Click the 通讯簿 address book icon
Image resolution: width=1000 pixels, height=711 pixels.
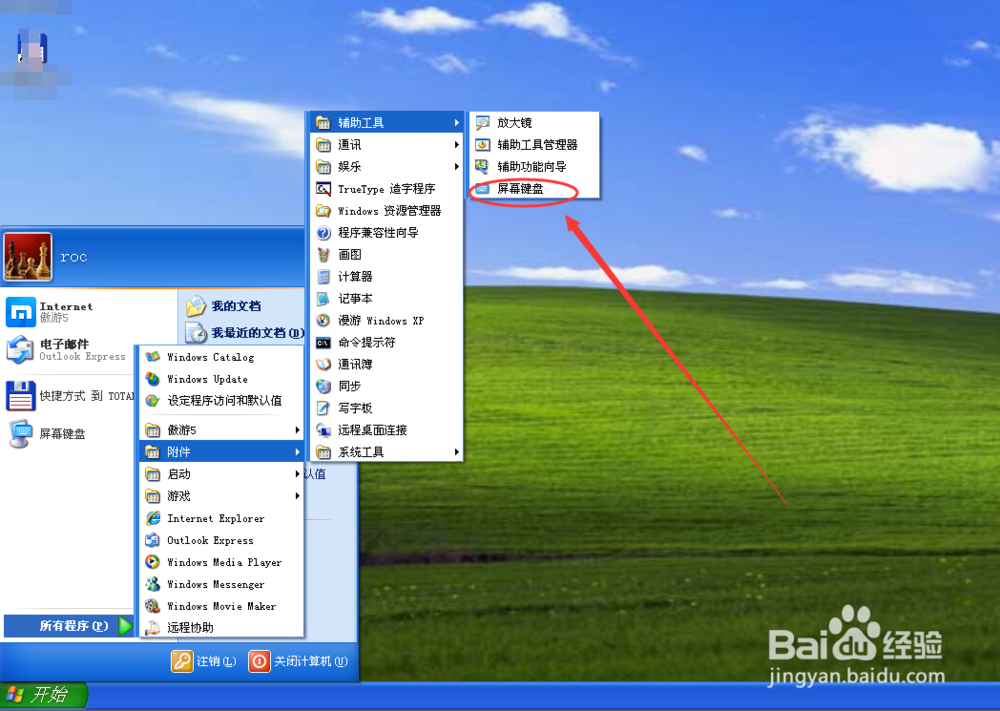coord(323,364)
